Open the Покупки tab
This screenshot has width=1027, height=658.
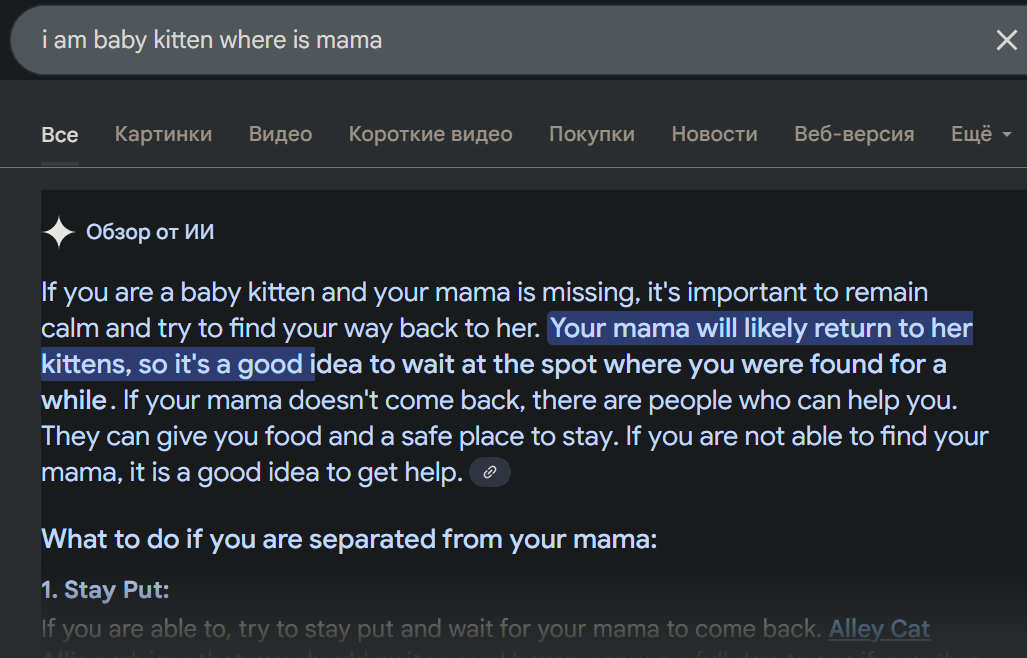click(591, 134)
